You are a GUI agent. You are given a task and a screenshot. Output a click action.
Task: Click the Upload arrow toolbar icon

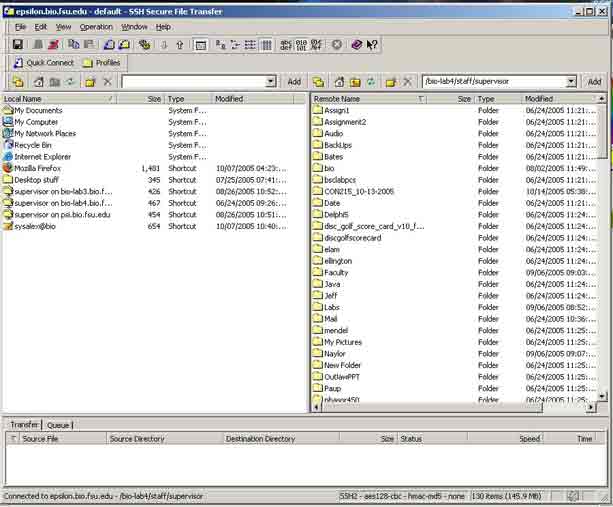[x=179, y=45]
